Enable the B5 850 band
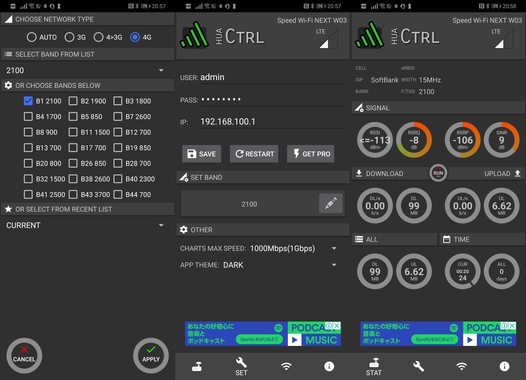The width and height of the screenshot is (526, 380). coord(73,116)
